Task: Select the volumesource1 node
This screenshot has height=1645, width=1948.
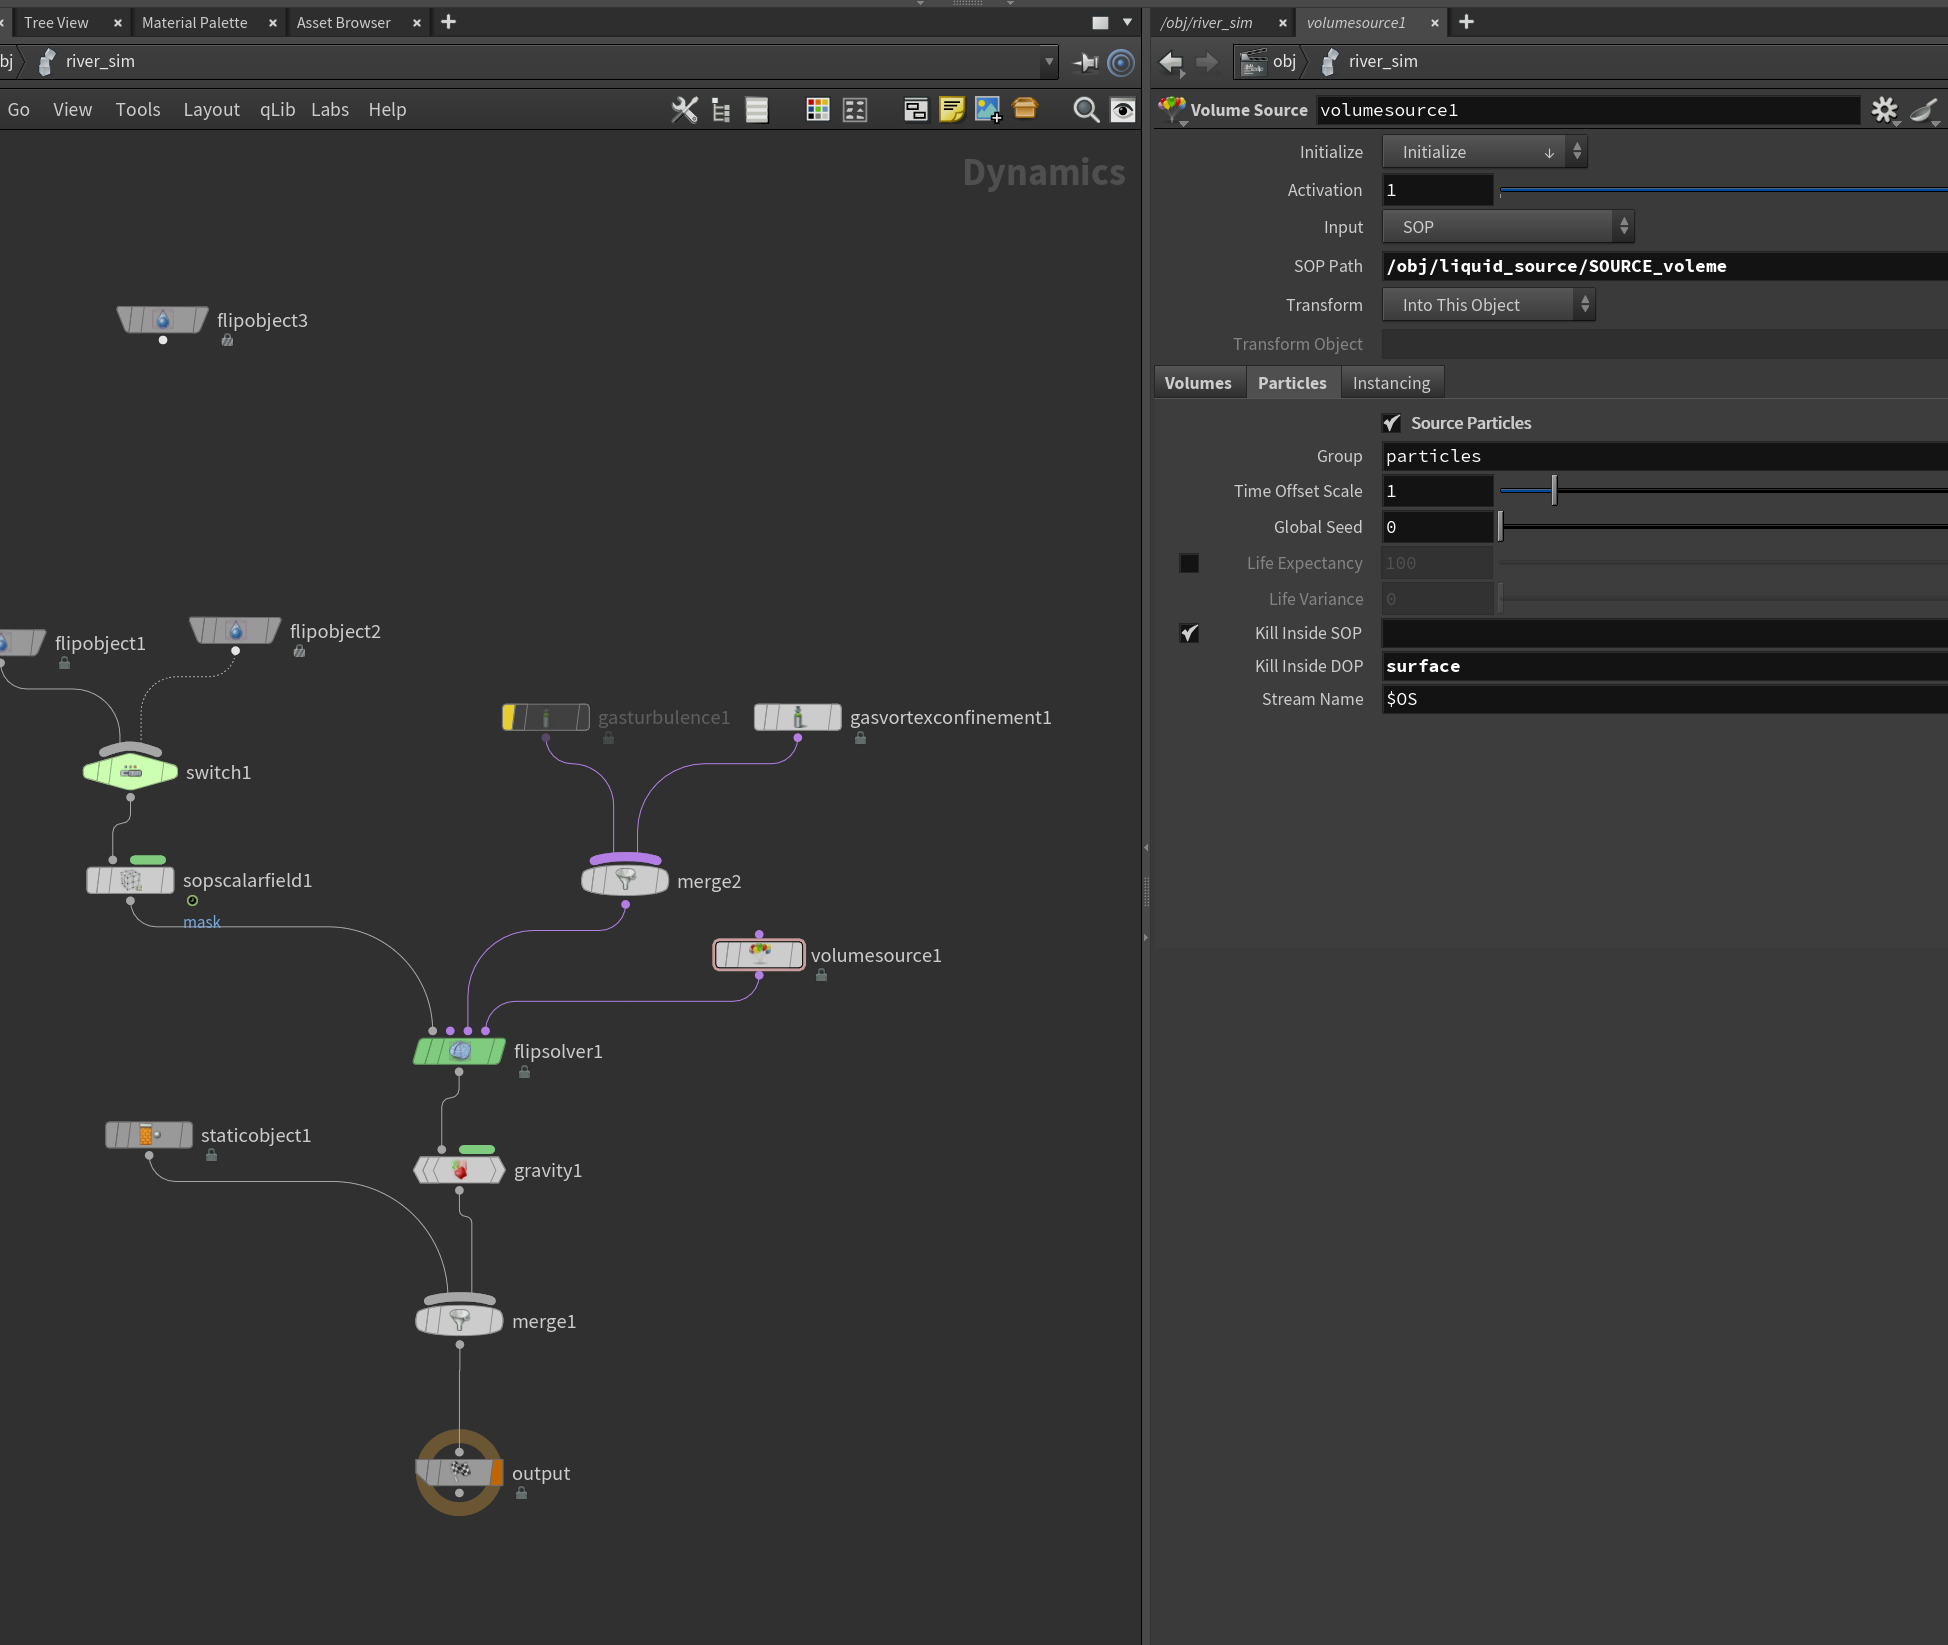Action: point(759,955)
